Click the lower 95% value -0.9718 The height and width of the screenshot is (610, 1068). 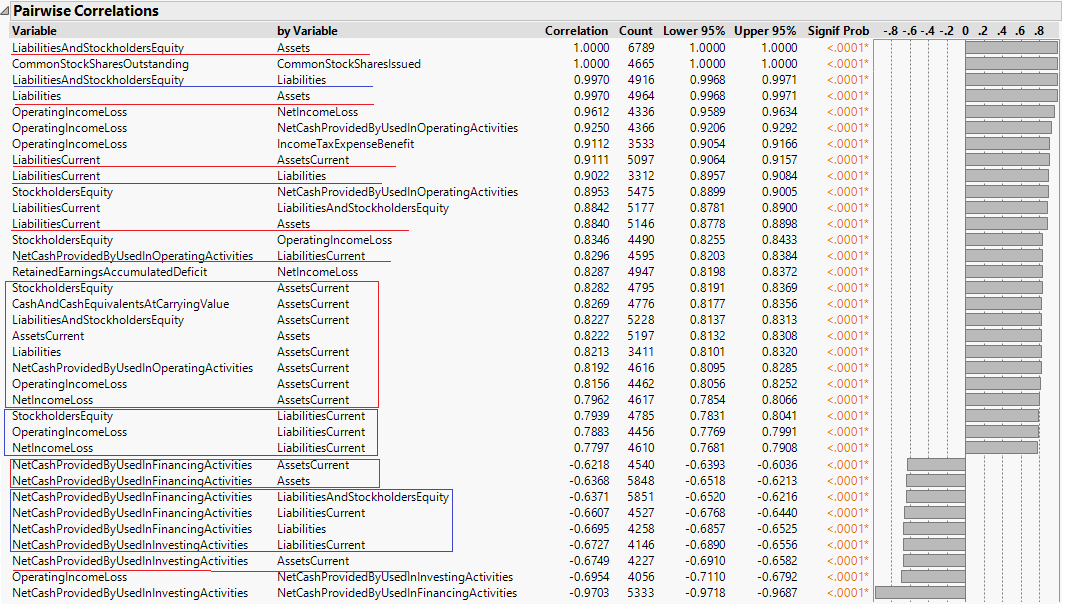[705, 593]
